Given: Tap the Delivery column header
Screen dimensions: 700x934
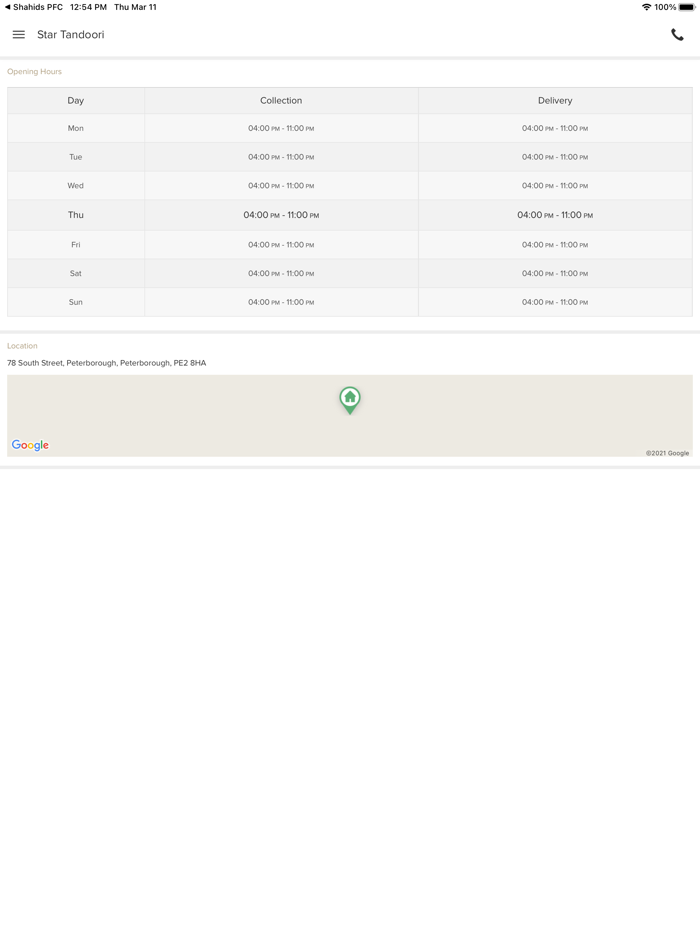Looking at the screenshot, I should [555, 101].
